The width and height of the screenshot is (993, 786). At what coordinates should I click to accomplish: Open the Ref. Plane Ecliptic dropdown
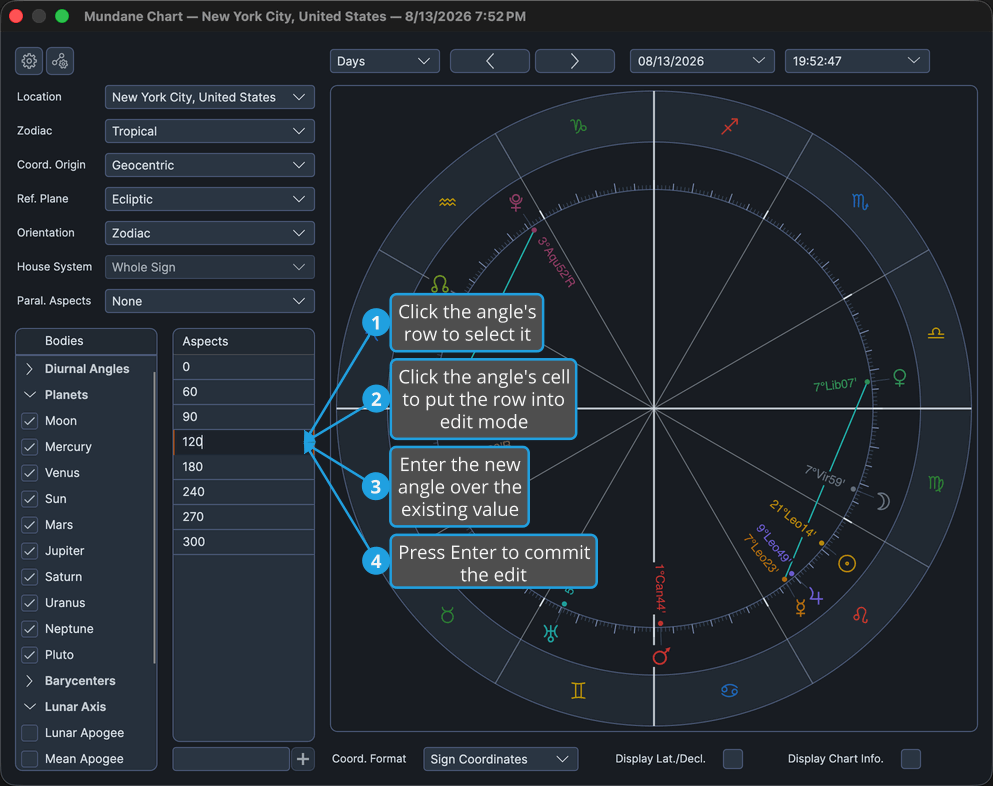[210, 199]
